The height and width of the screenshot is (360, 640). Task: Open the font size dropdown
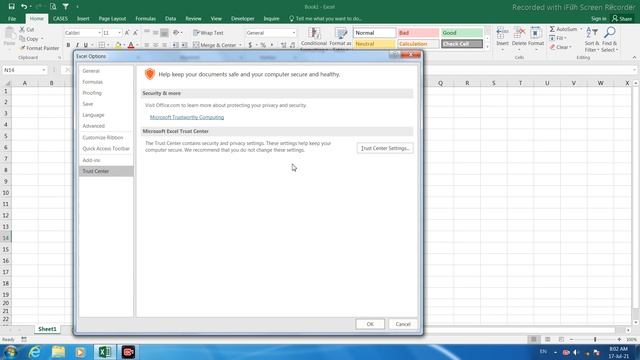(x=120, y=33)
